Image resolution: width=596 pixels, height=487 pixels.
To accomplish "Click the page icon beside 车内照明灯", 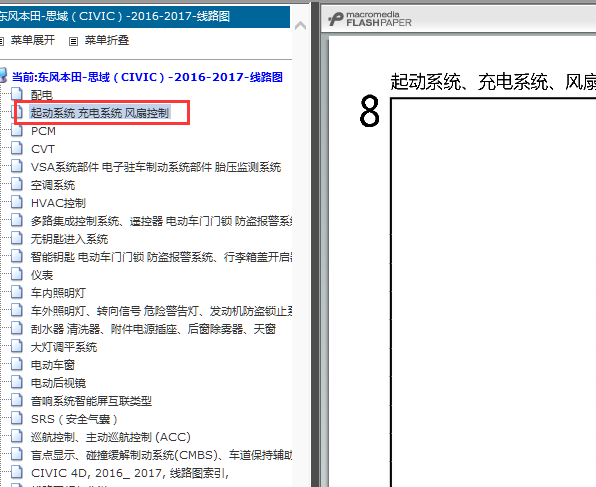I will [x=17, y=292].
